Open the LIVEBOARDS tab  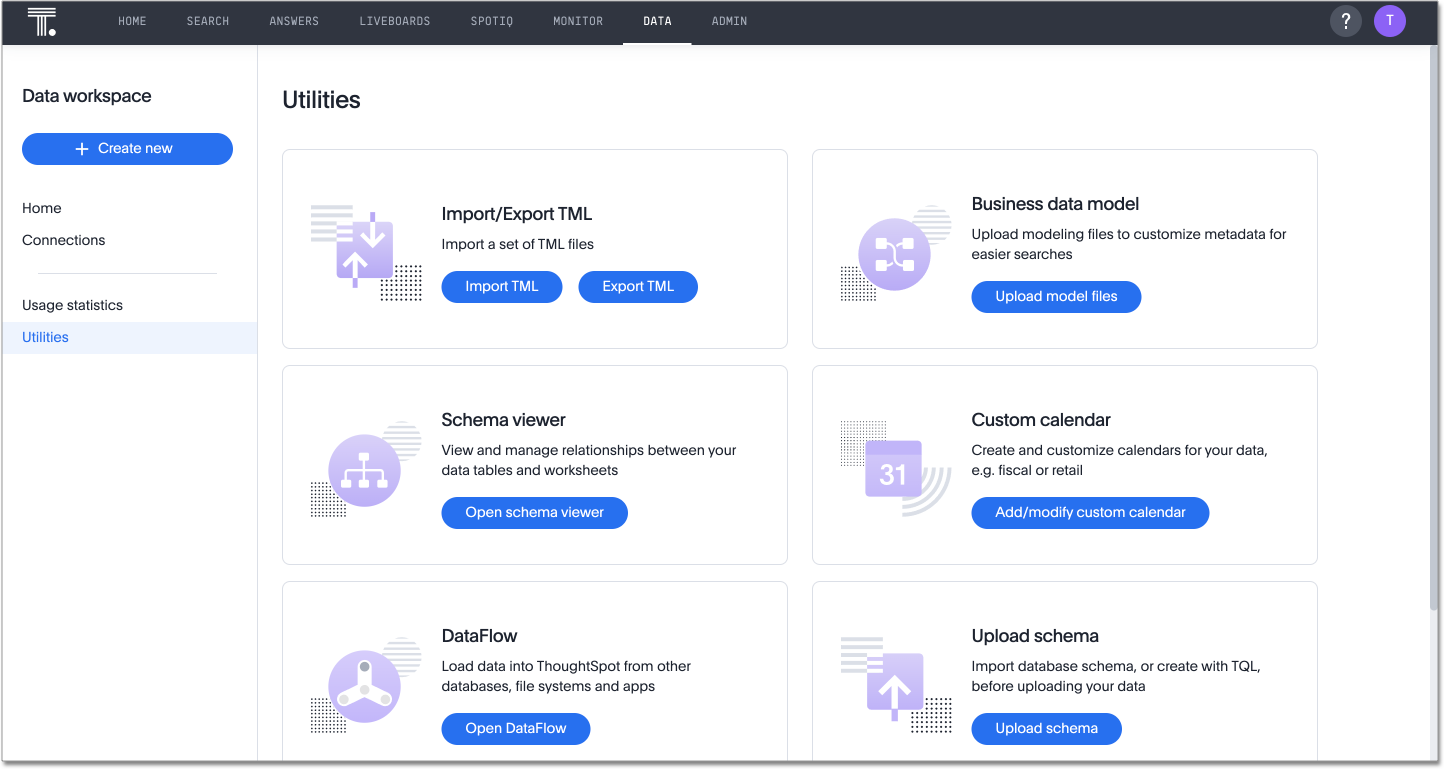coord(394,20)
